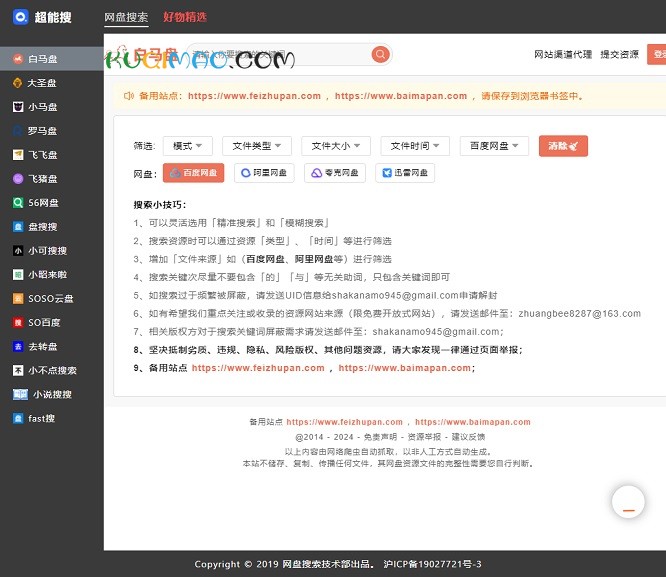Expand the 百度网盘 filter dropdown
The height and width of the screenshot is (577, 666).
pos(494,146)
